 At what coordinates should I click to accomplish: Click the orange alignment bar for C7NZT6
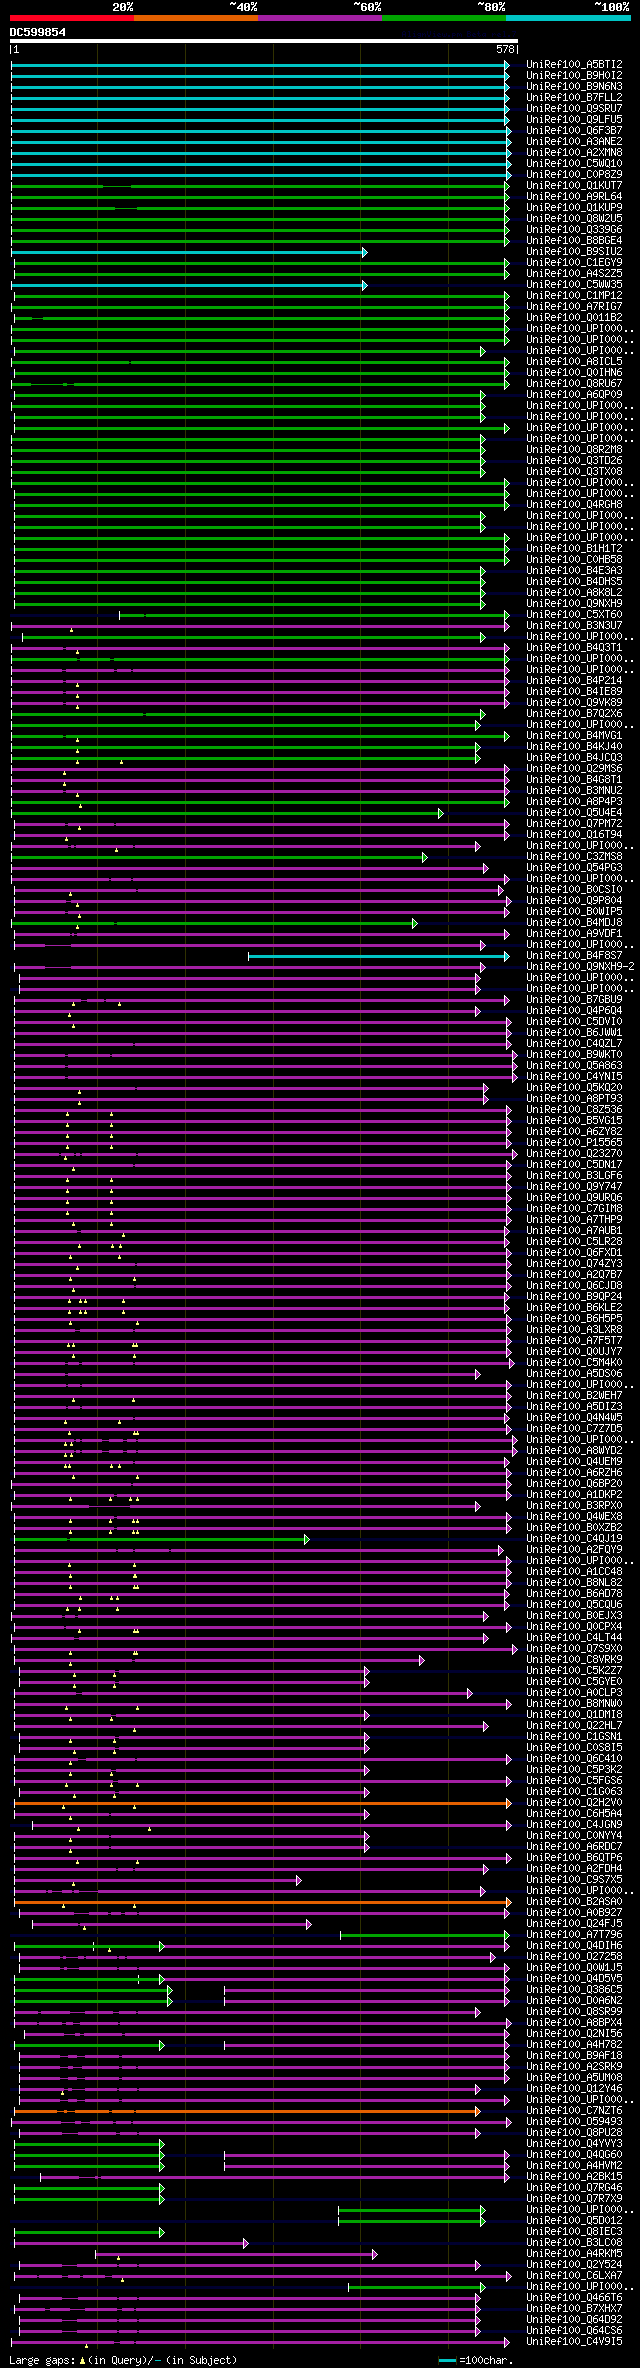pos(247,2111)
